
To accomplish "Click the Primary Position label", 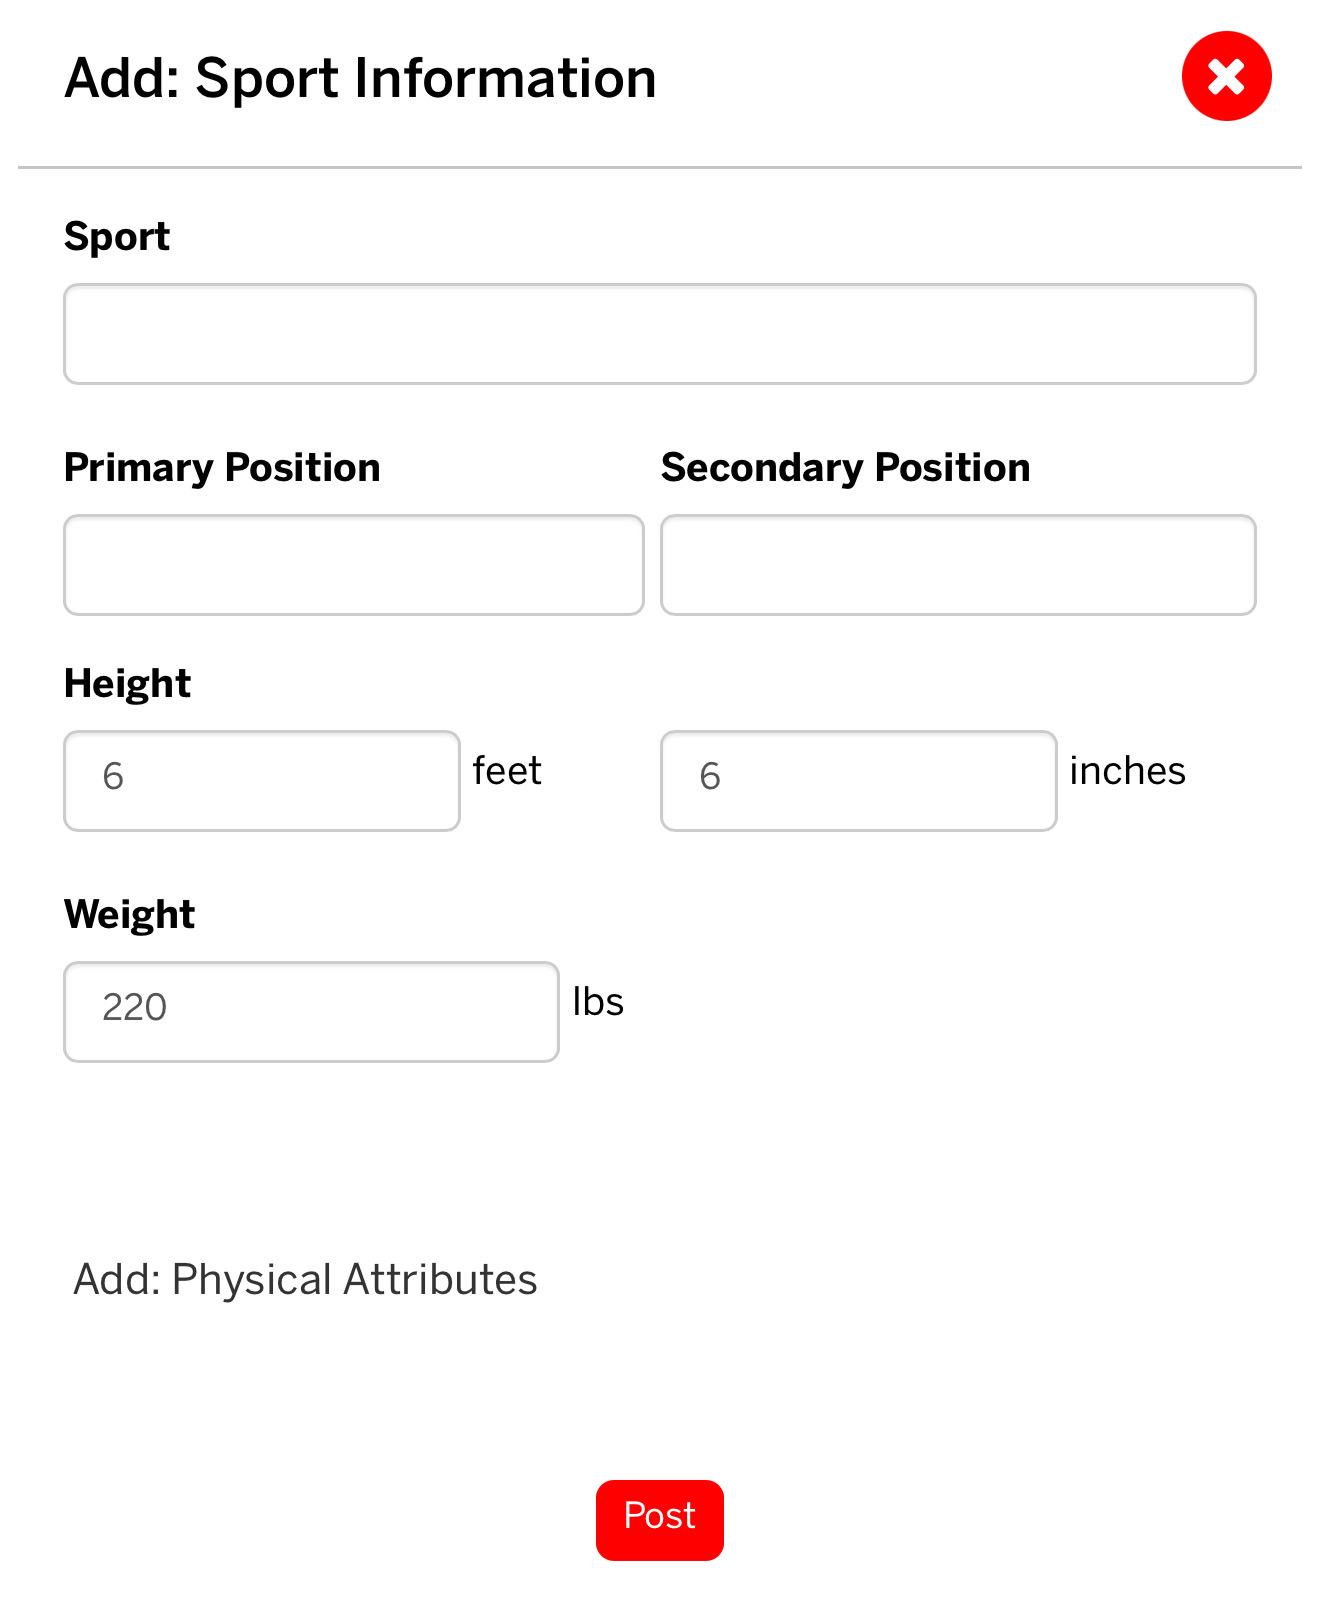I will [x=222, y=468].
